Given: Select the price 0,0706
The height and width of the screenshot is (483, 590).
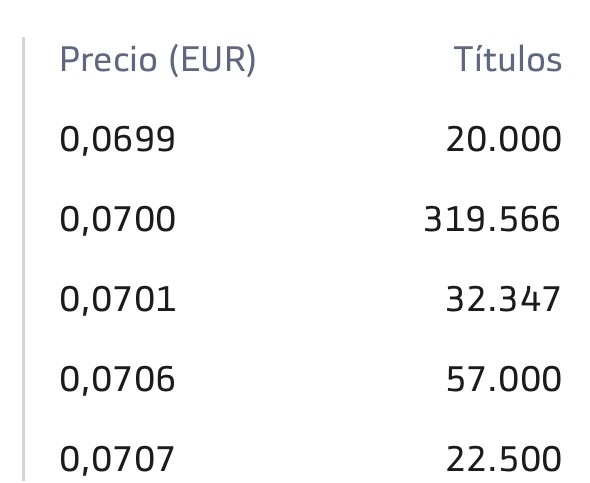Looking at the screenshot, I should pos(117,380).
